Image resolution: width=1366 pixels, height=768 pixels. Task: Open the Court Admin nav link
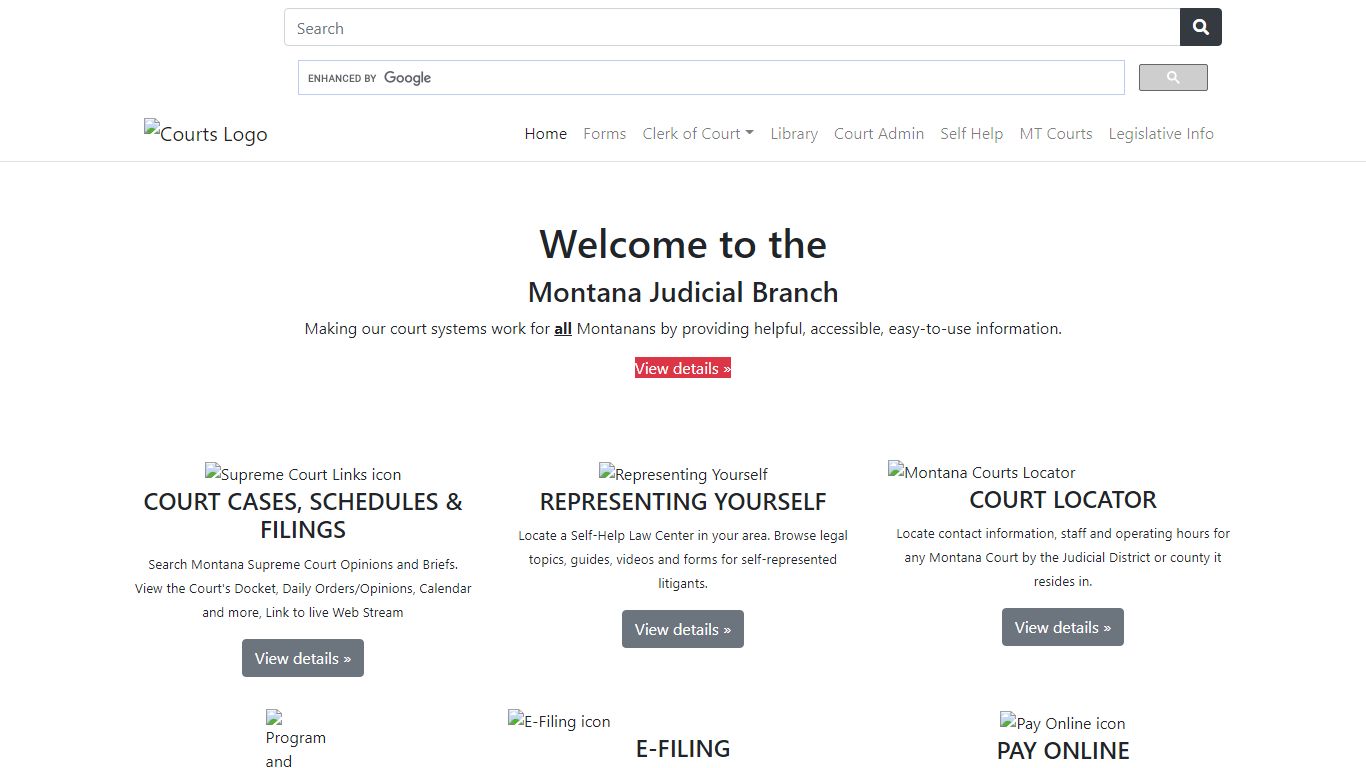click(879, 134)
